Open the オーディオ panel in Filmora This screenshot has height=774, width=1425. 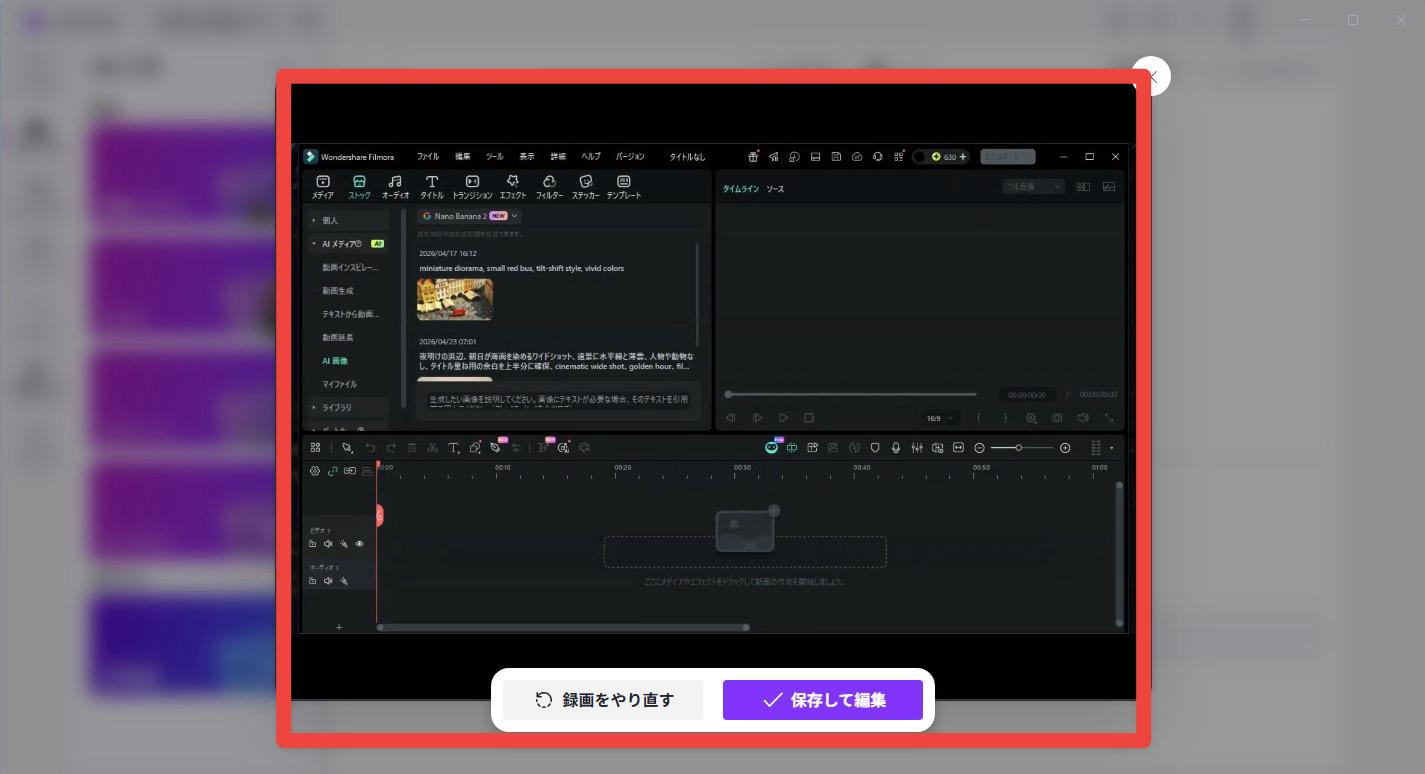(x=395, y=187)
